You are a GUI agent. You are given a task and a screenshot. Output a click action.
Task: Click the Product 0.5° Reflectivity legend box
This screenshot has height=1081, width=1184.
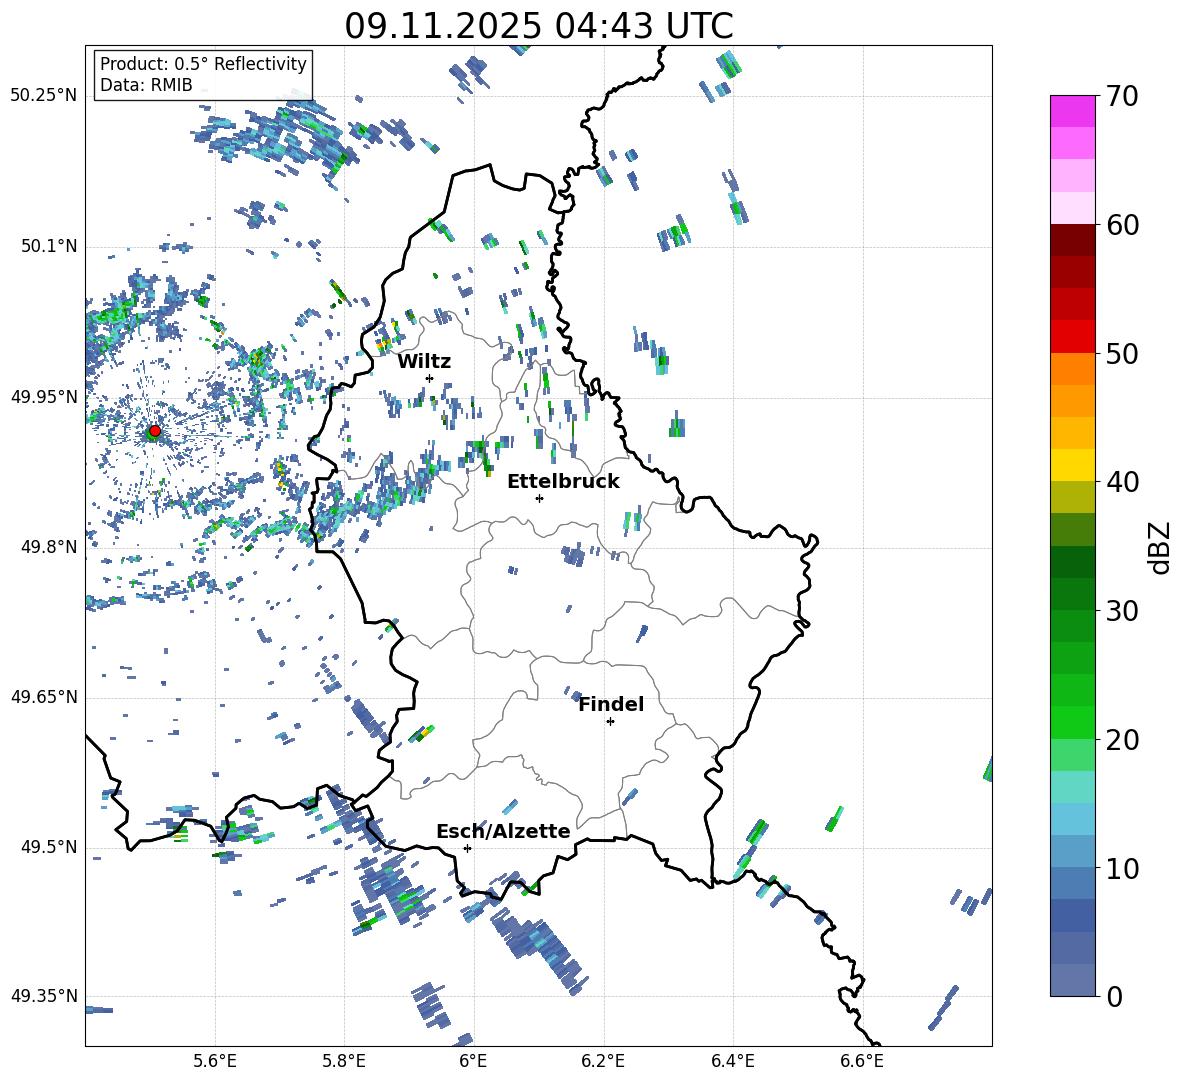[203, 75]
